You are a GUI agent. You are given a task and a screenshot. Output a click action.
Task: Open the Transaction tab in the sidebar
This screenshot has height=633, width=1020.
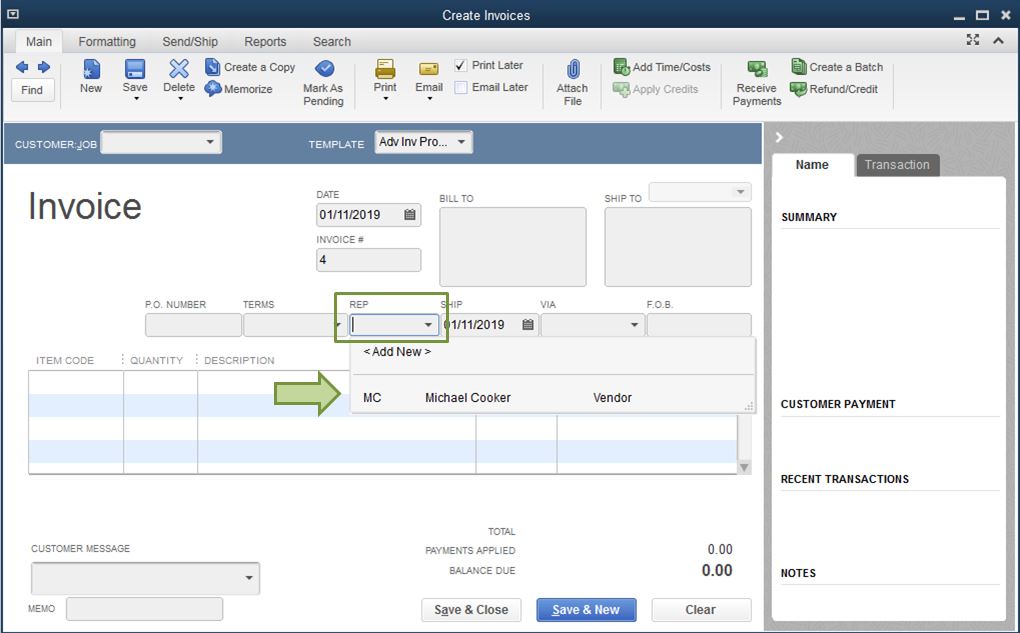[897, 165]
